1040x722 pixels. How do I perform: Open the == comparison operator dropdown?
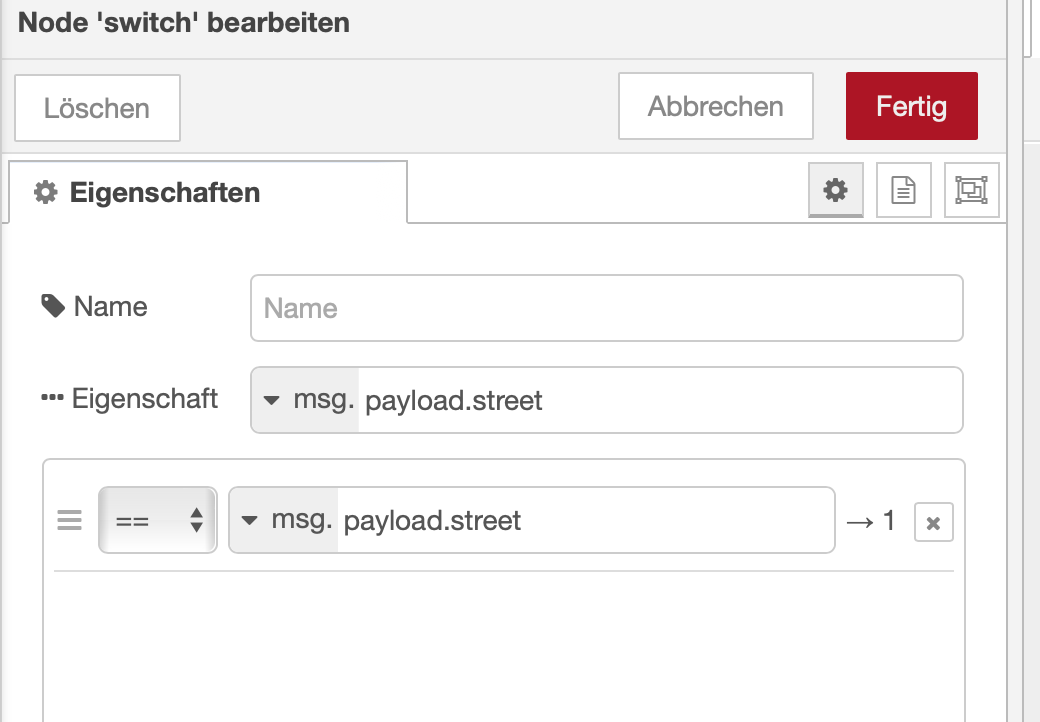[157, 521]
